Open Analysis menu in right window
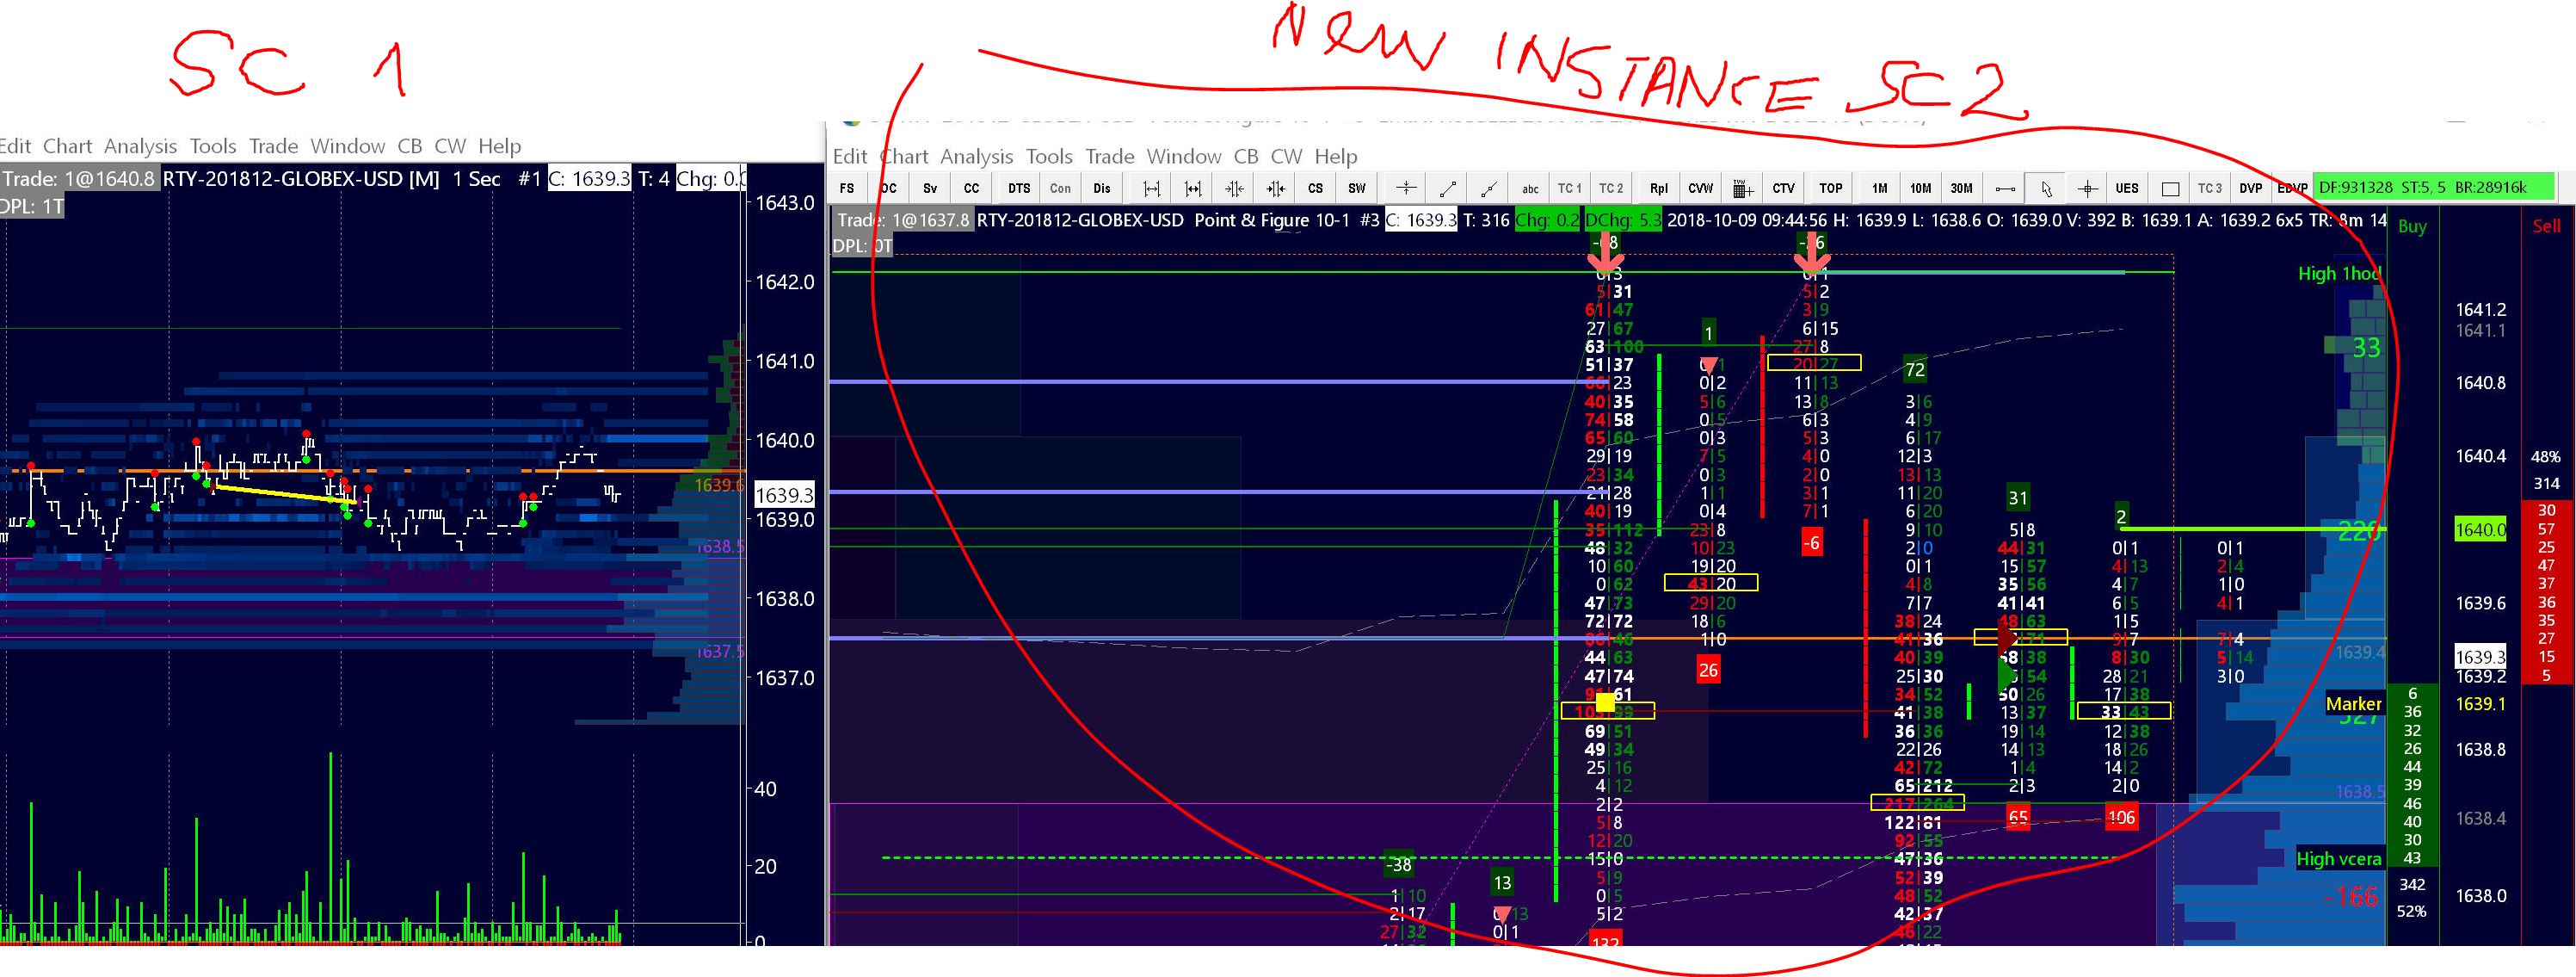This screenshot has width=2576, height=977. 976,157
